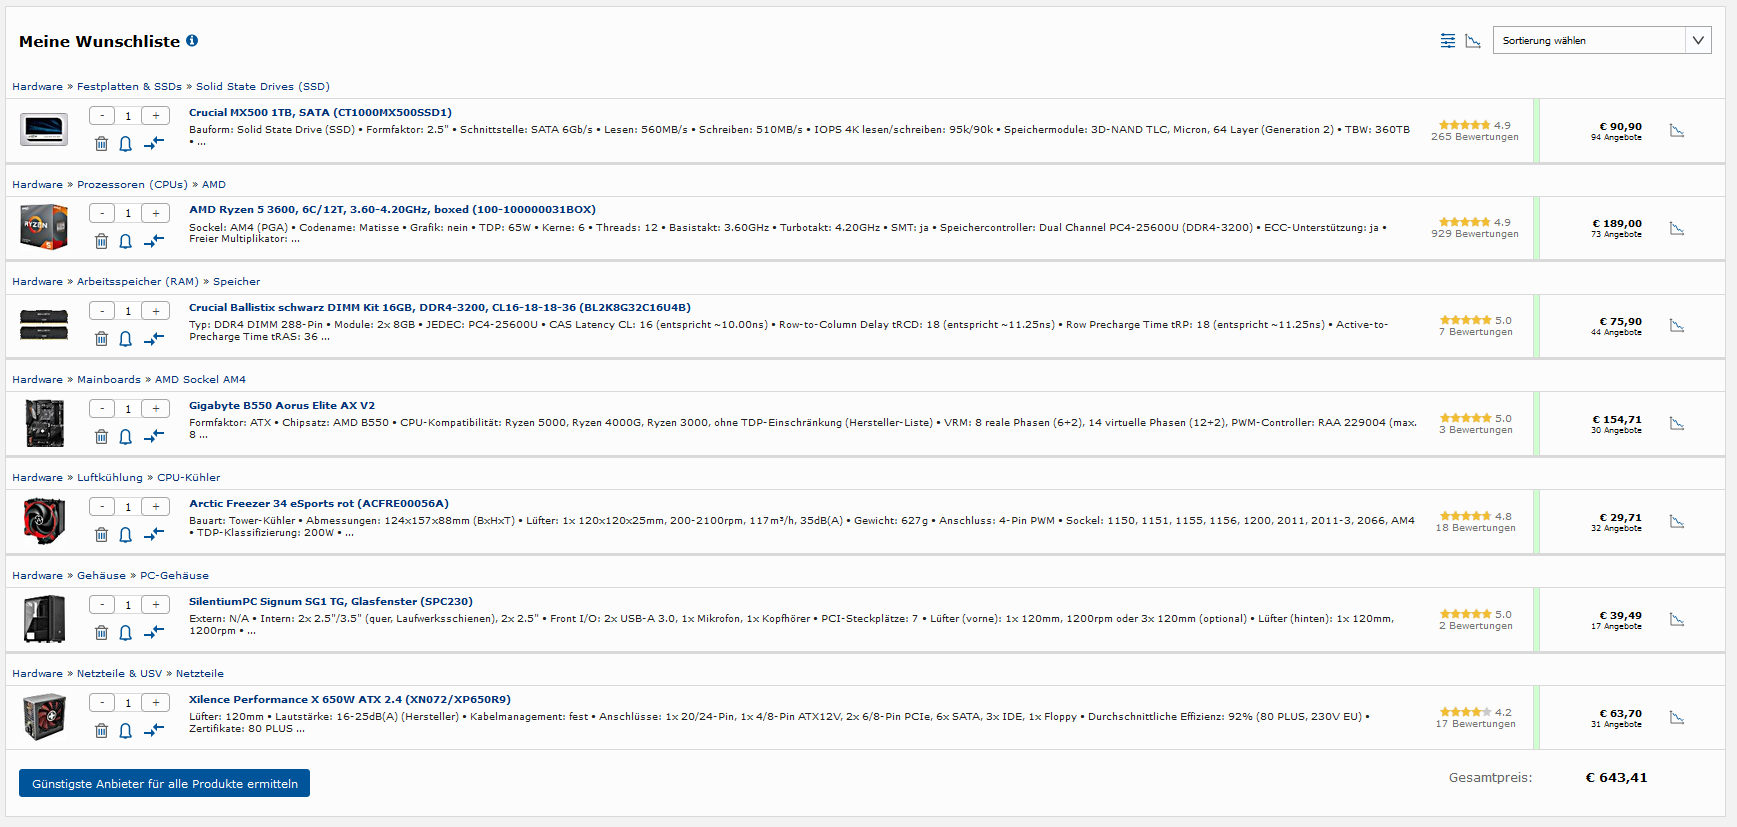Go to AMD Sockel AM4 breadcrumb
1737x827 pixels.
click(x=200, y=380)
